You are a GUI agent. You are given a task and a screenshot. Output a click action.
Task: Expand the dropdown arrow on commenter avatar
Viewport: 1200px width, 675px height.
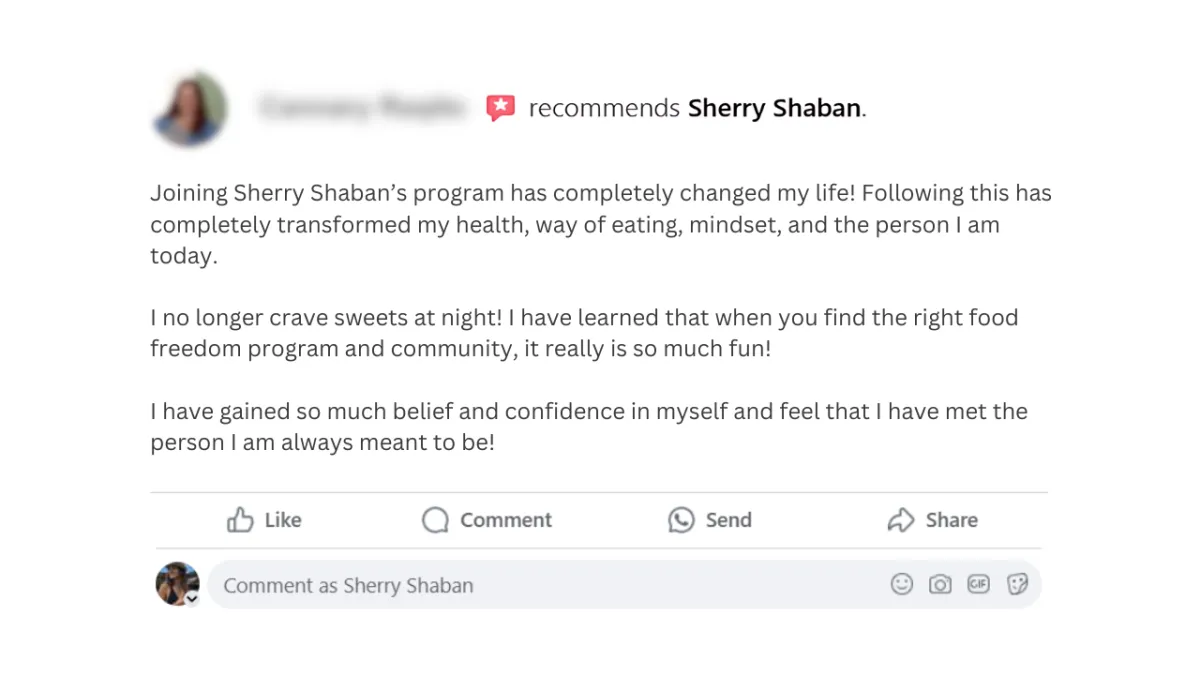click(192, 599)
